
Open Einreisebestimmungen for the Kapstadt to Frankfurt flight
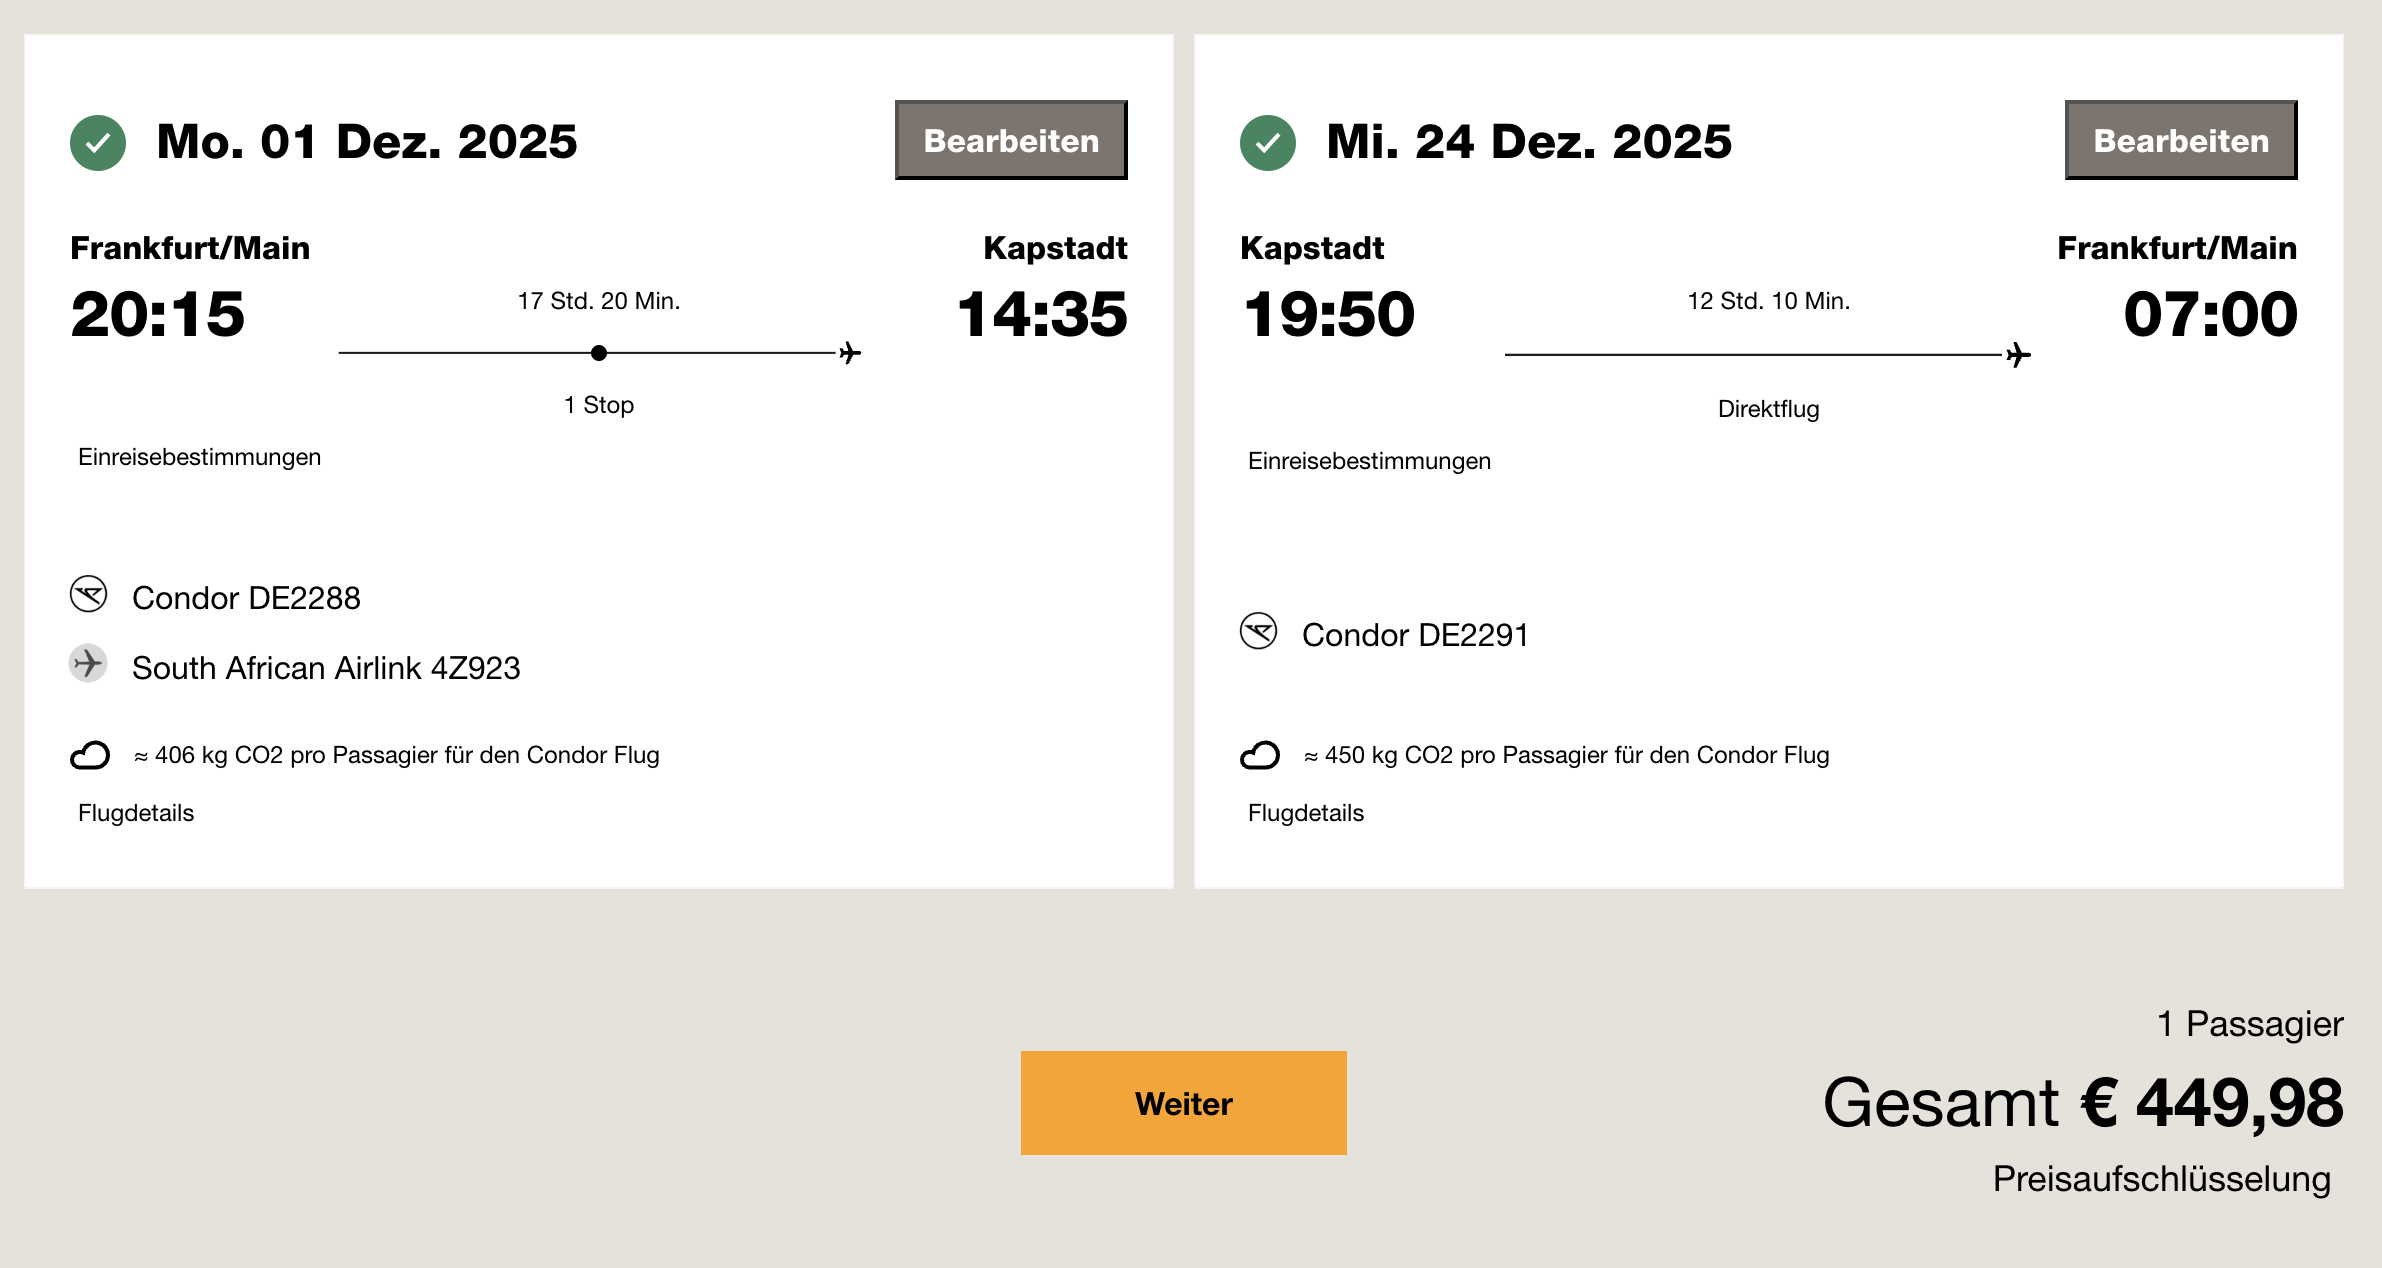(x=1369, y=461)
